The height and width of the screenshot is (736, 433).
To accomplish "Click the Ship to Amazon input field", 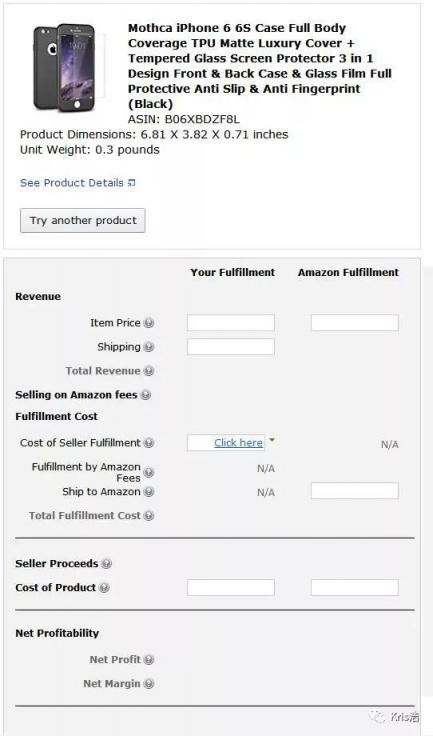I will pos(355,491).
